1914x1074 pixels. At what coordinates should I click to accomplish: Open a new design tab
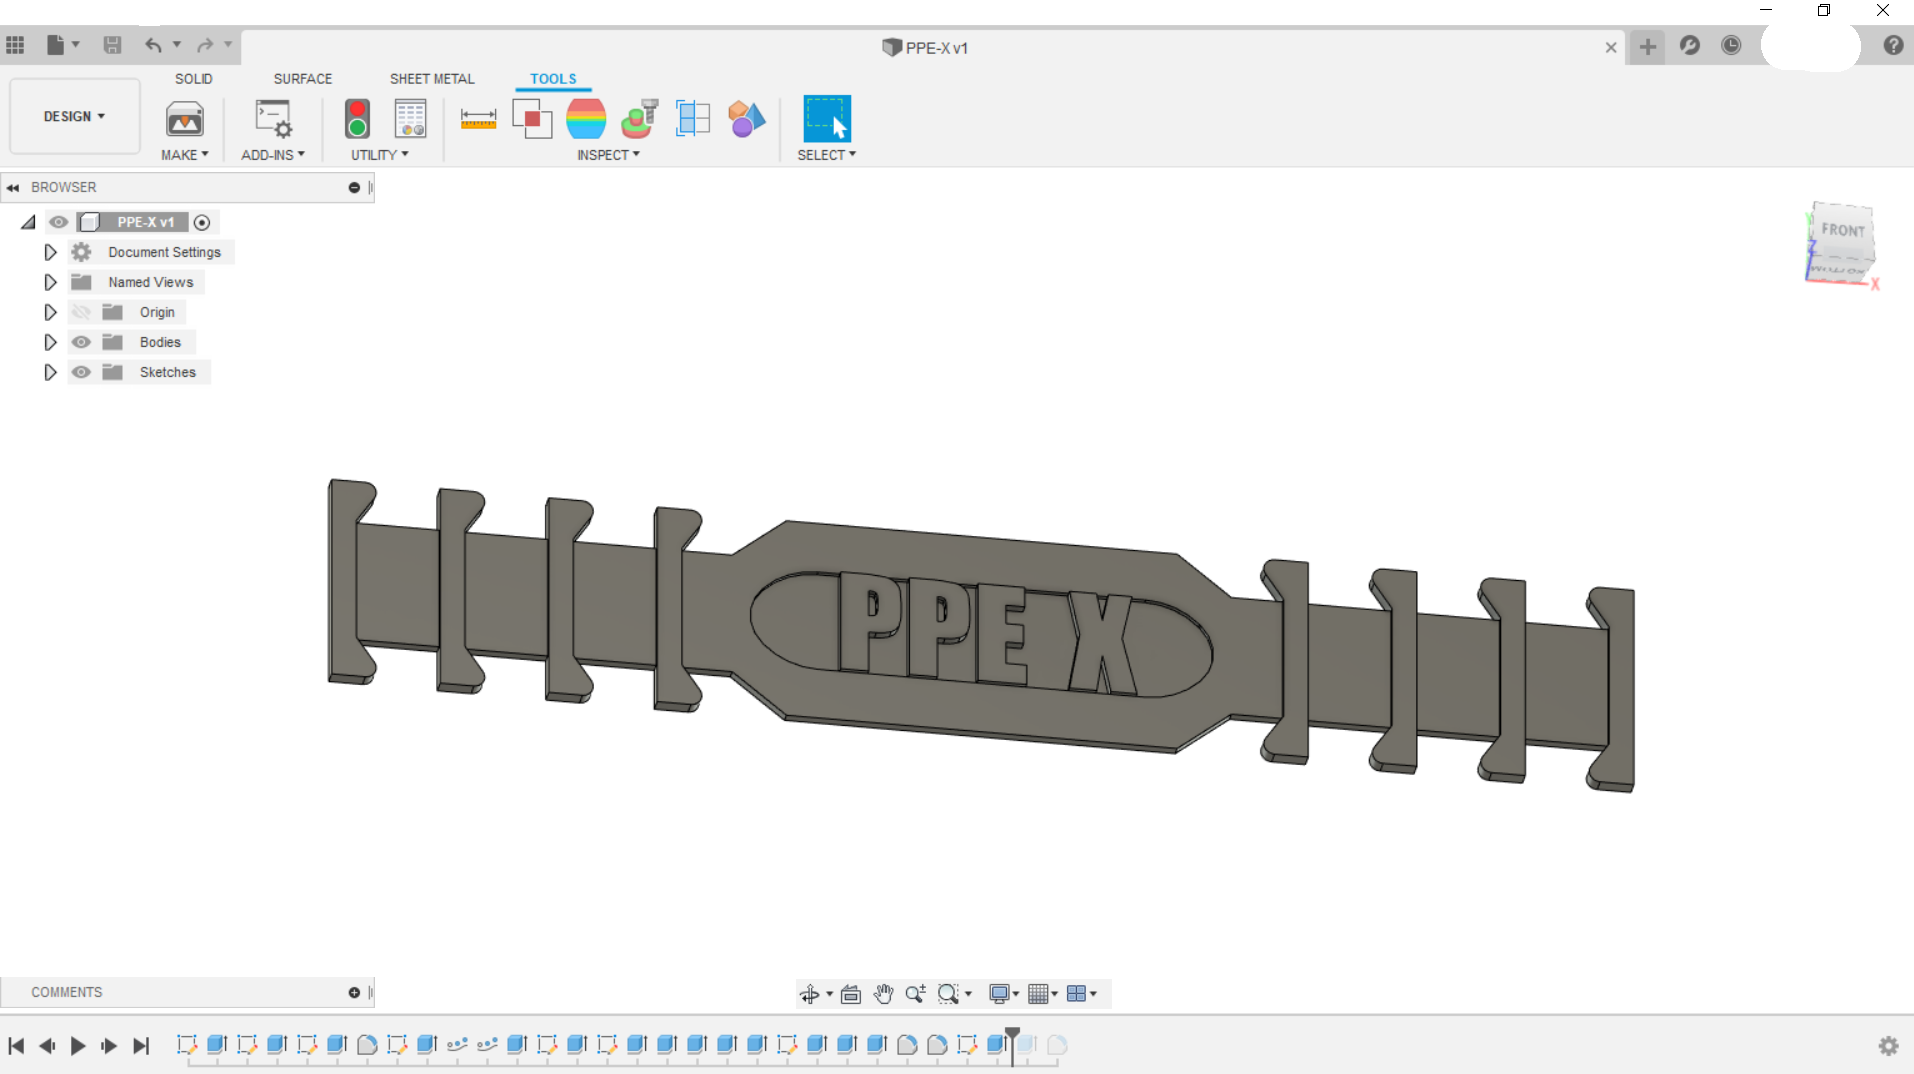pyautogui.click(x=1647, y=47)
